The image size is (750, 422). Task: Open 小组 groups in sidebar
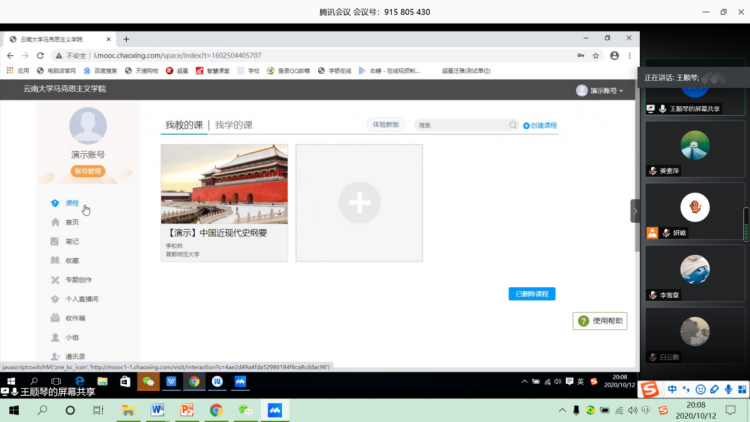(x=72, y=338)
